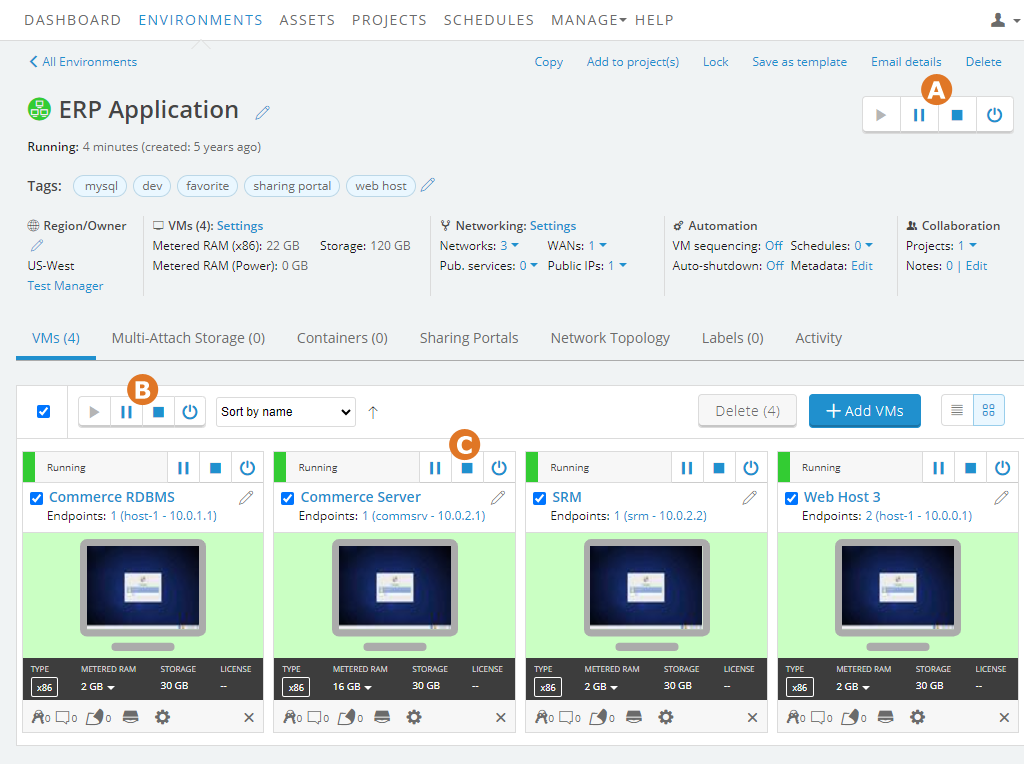Expand Networks 3 dropdown

[x=509, y=246]
